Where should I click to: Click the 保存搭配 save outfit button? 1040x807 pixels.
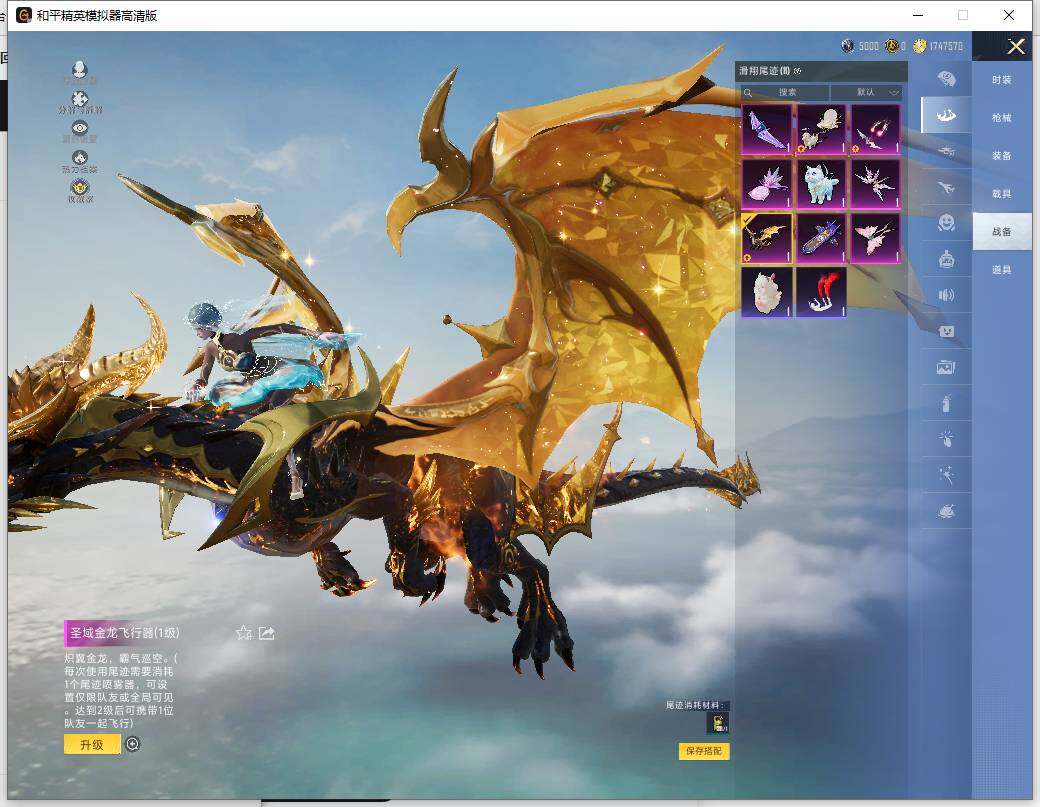704,751
